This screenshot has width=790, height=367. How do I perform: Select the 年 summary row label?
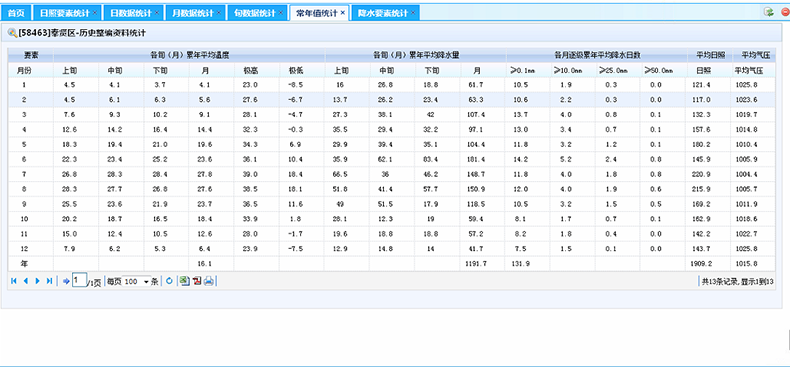point(24,264)
